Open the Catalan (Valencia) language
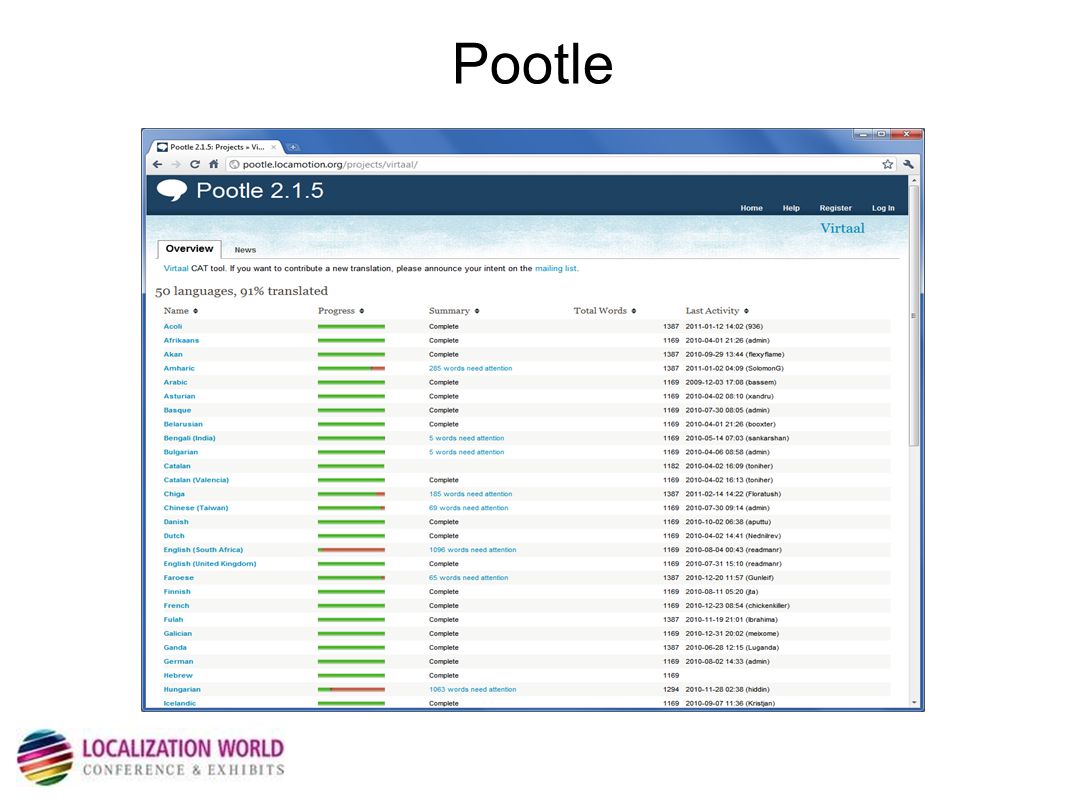This screenshot has width=1066, height=800. coord(196,480)
